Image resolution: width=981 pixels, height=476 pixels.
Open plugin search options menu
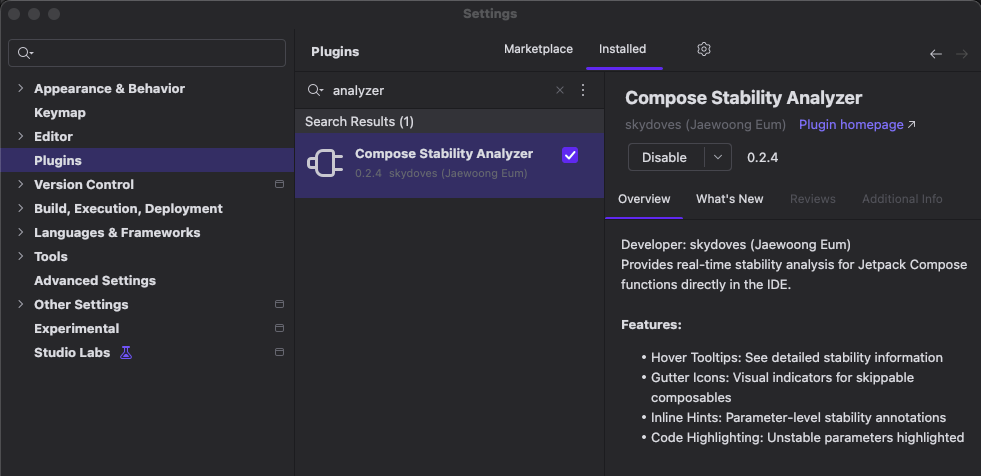[583, 90]
